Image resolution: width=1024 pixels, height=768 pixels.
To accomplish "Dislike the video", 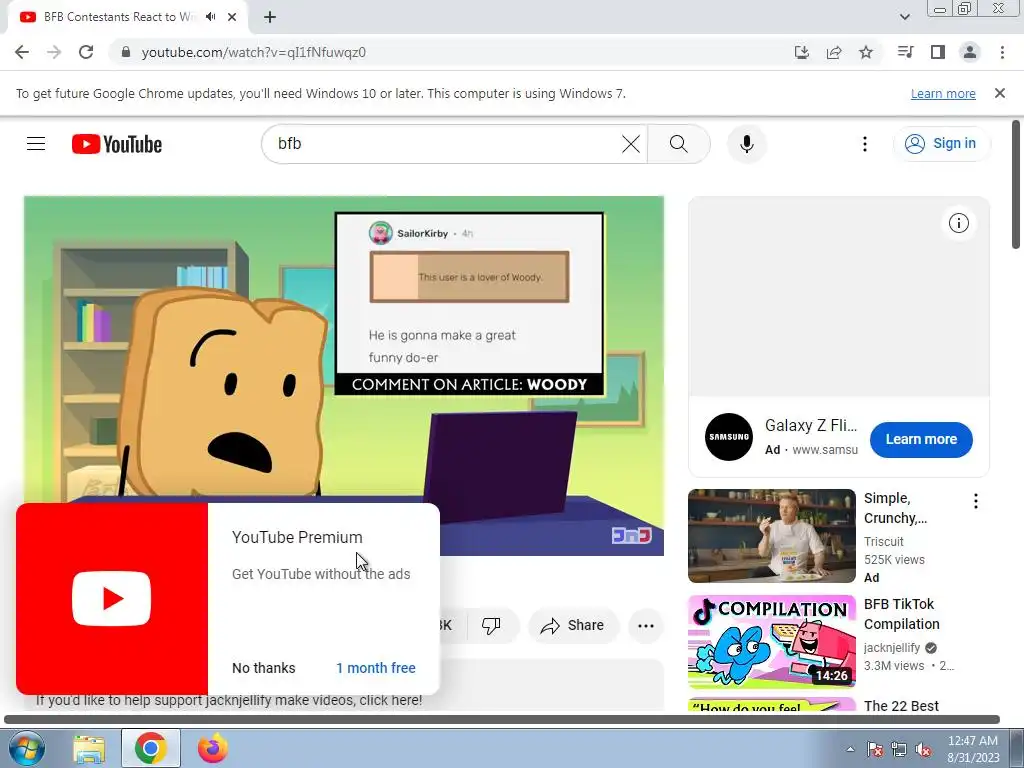I will tap(491, 626).
